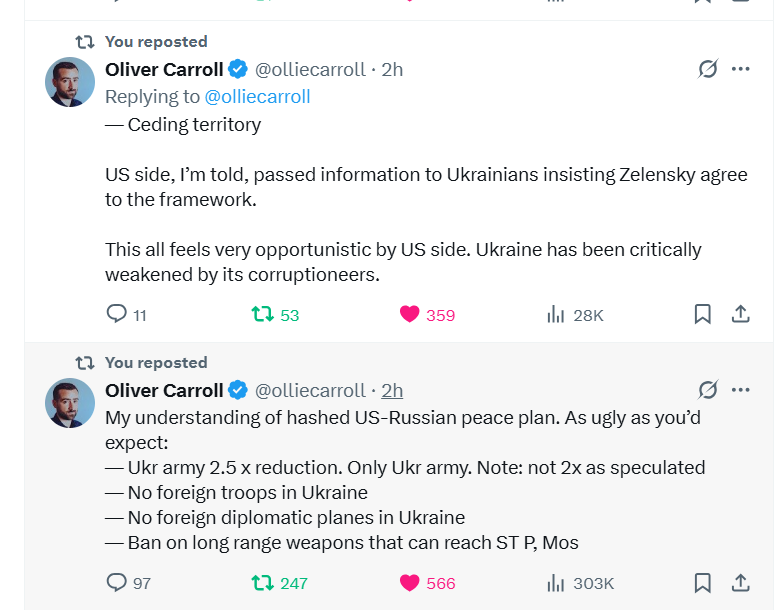Open more options on peace plan post

pos(741,390)
